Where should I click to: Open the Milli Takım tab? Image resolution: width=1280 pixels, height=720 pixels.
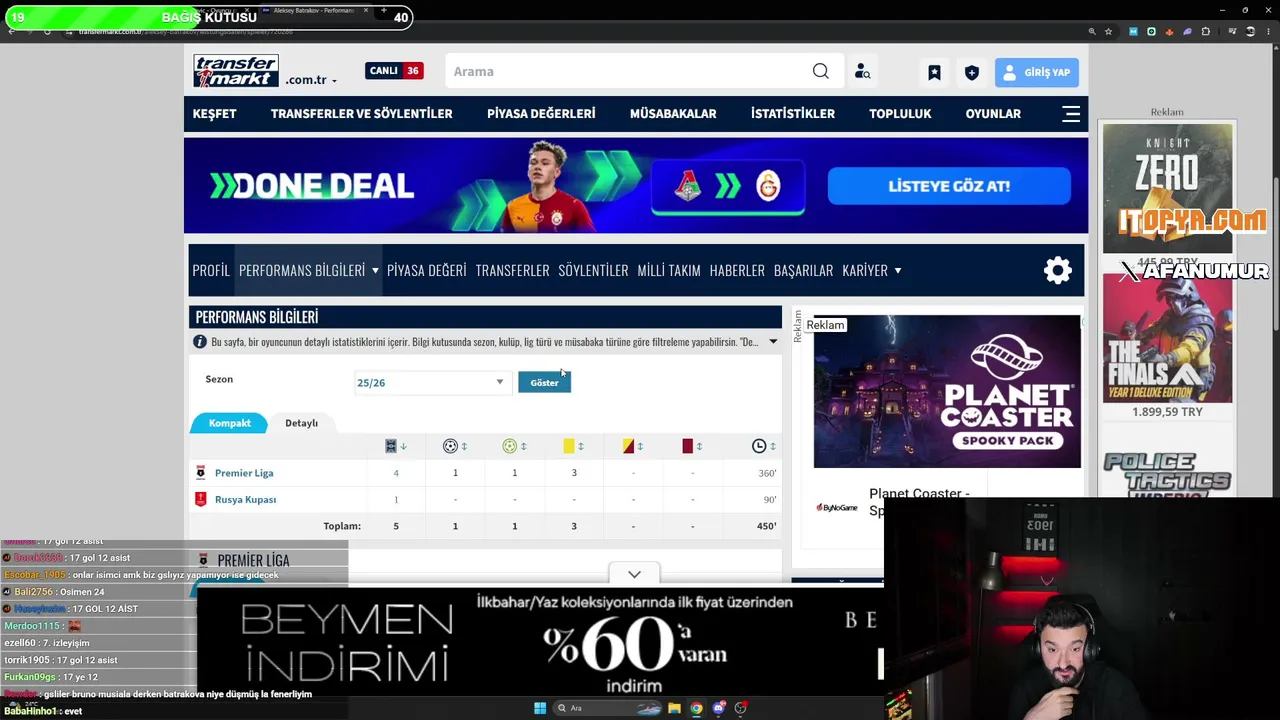[x=669, y=270]
